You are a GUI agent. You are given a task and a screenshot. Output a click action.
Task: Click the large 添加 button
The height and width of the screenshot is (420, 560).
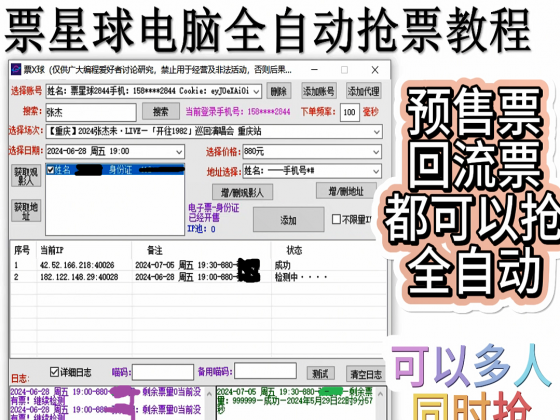pyautogui.click(x=289, y=220)
